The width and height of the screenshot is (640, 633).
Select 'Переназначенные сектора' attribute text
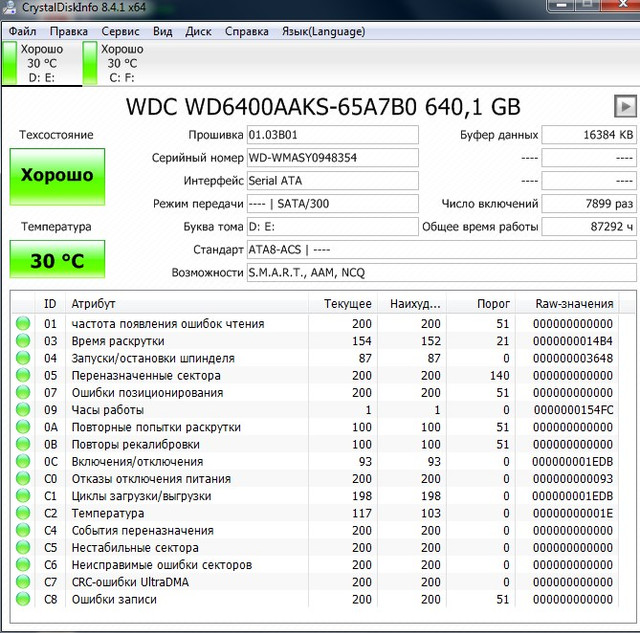tap(146, 375)
